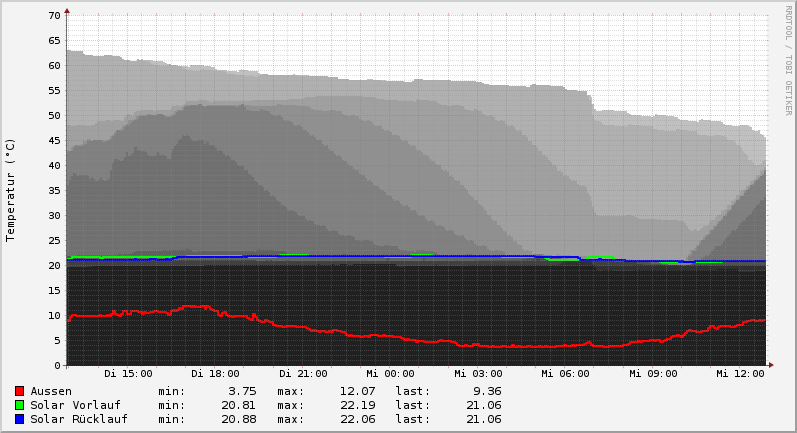Select the 'Di 18:00' time axis label
This screenshot has width=797, height=433.
[215, 374]
